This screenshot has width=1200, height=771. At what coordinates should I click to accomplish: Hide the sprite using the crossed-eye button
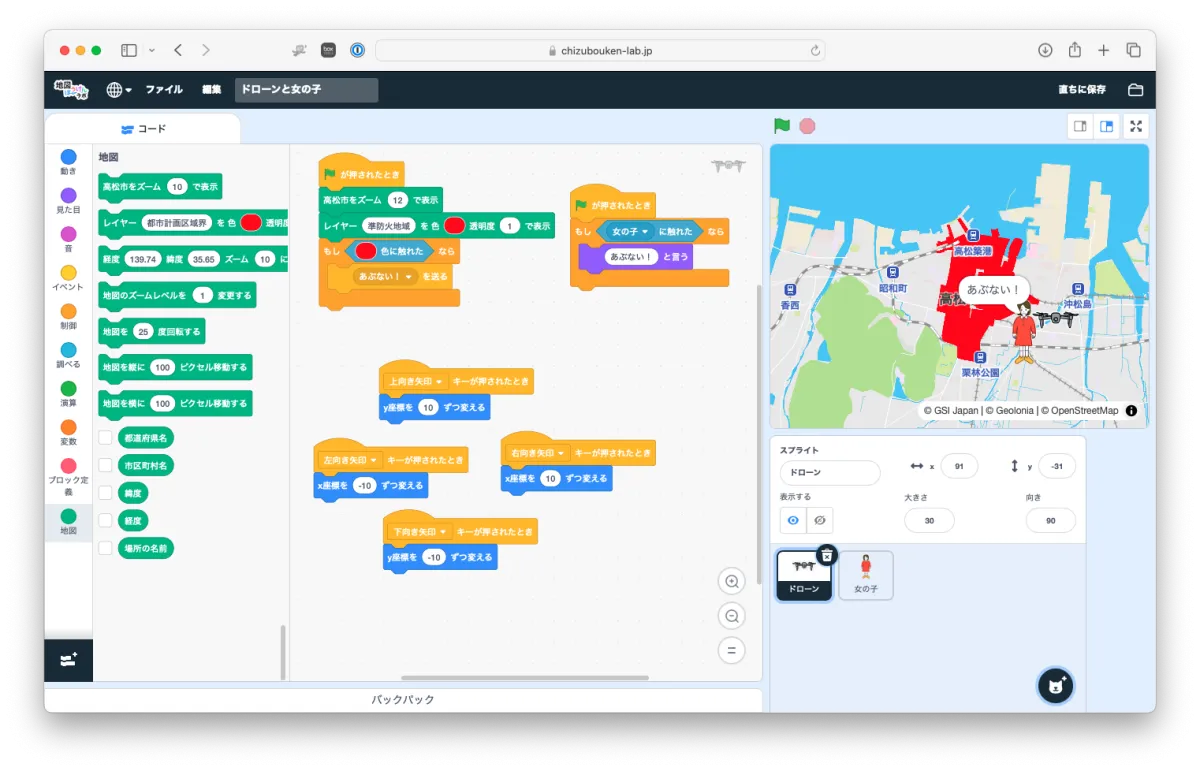point(819,520)
